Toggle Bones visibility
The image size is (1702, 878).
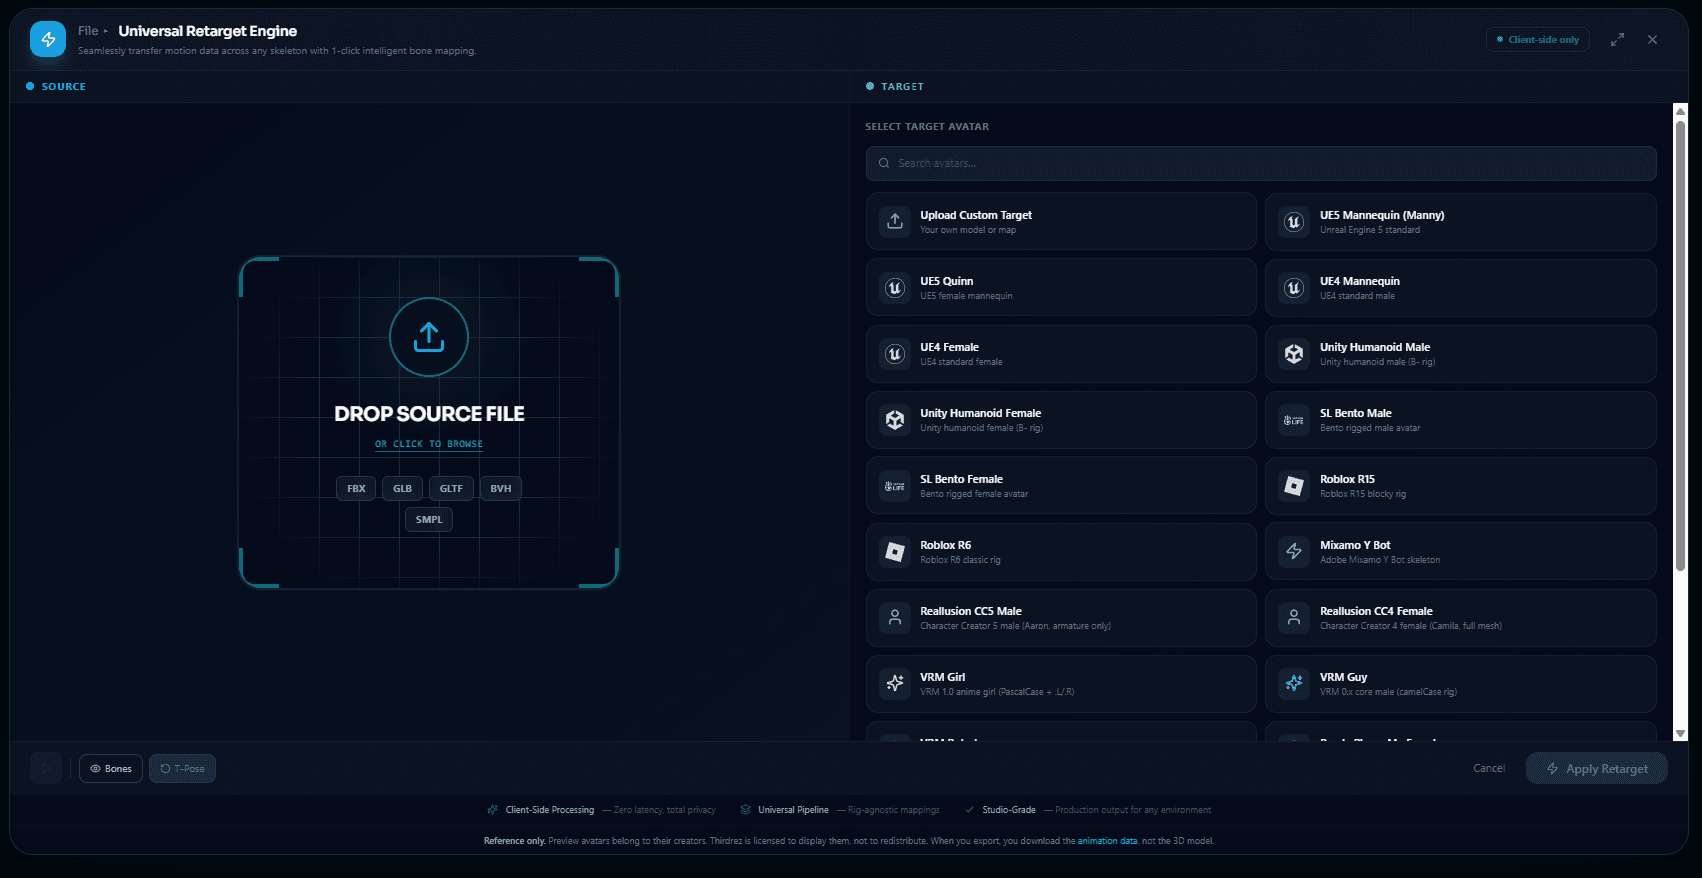click(x=111, y=768)
